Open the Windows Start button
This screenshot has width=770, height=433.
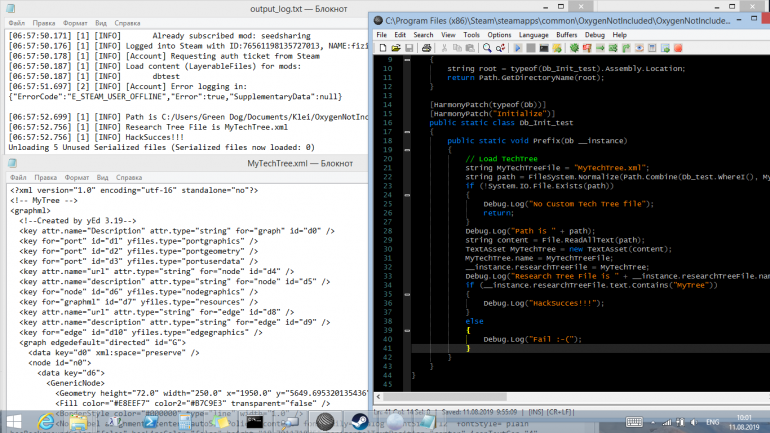coord(14,422)
